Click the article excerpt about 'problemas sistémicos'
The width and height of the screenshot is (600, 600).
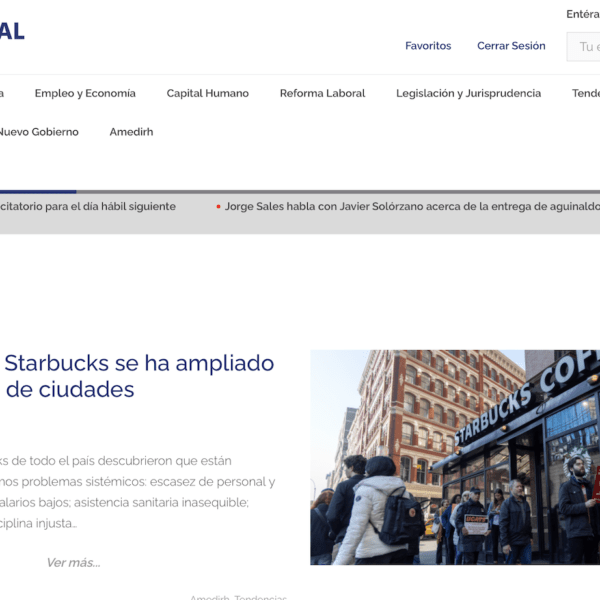coord(137,492)
